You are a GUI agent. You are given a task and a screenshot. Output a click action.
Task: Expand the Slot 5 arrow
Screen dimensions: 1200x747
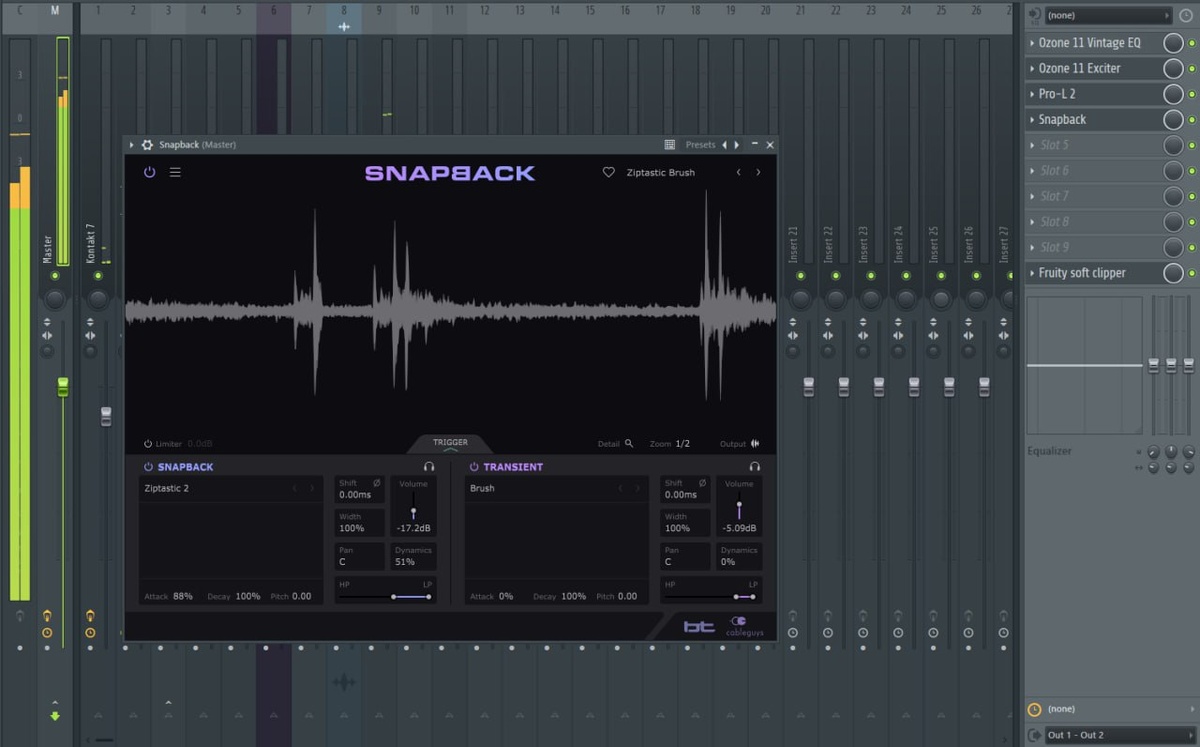[1032, 145]
